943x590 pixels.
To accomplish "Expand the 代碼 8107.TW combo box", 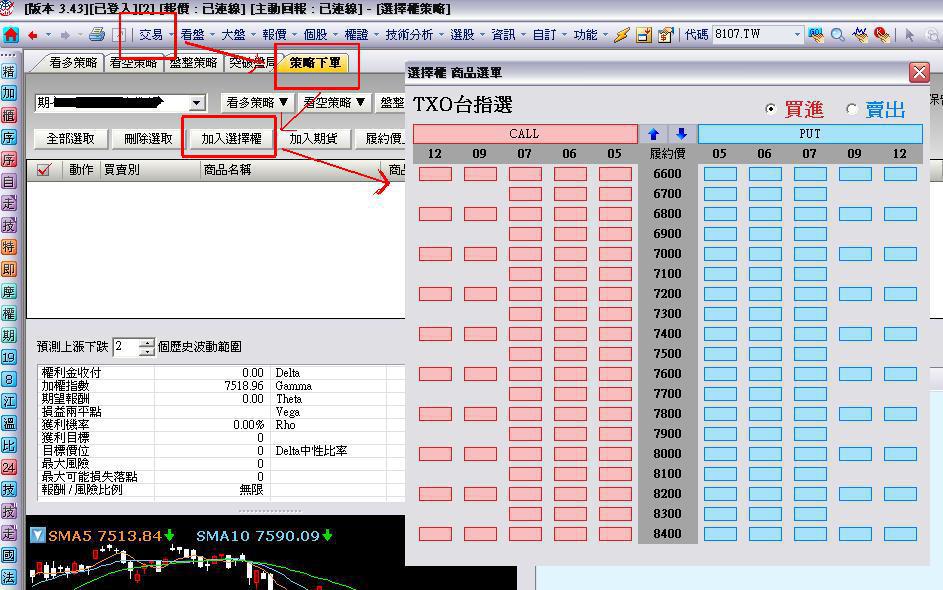I will 797,34.
